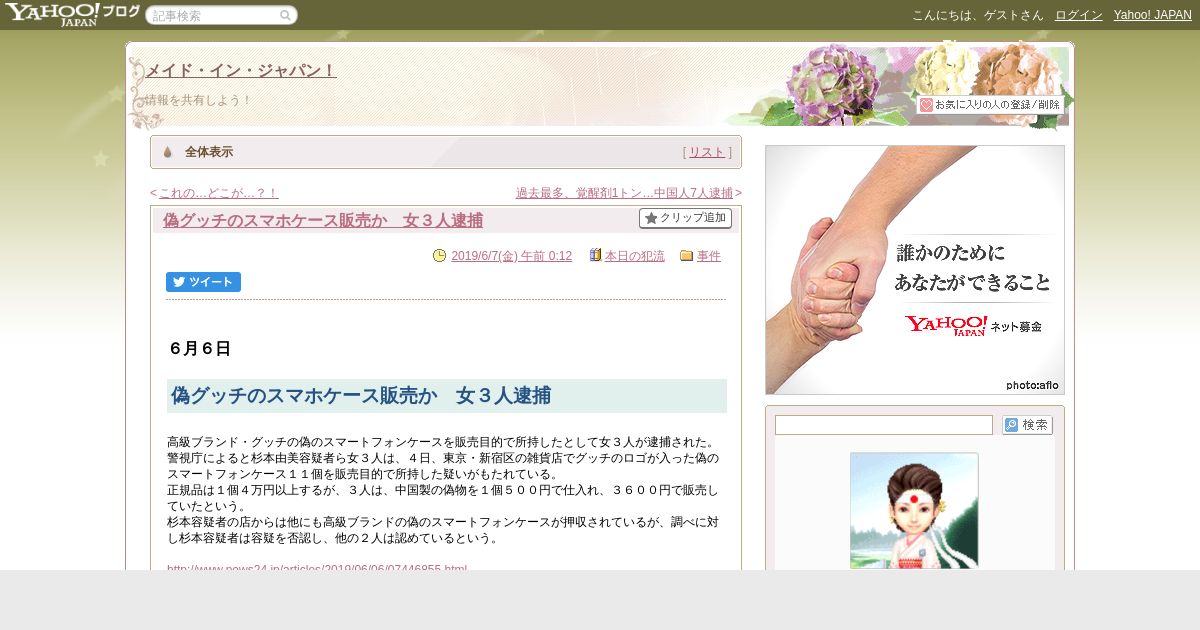Click the ツイート button
Viewport: 1200px width, 630px height.
(x=203, y=282)
